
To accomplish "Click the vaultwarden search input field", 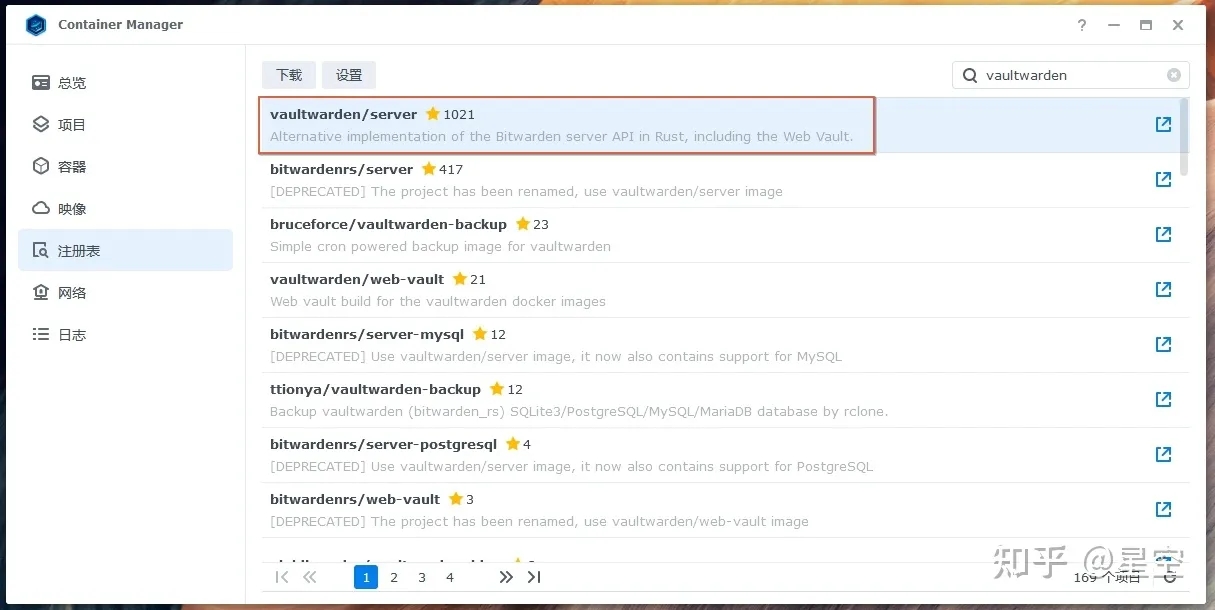I will [x=1070, y=75].
